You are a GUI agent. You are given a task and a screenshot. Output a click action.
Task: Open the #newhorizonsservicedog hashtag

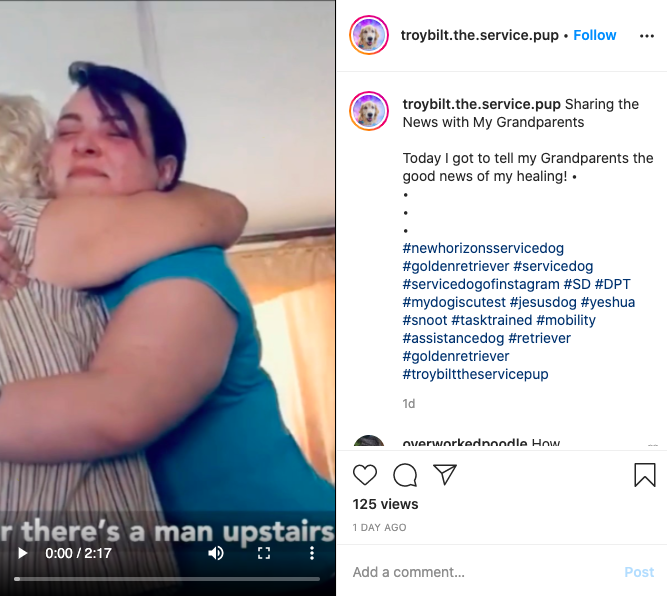[x=483, y=248]
